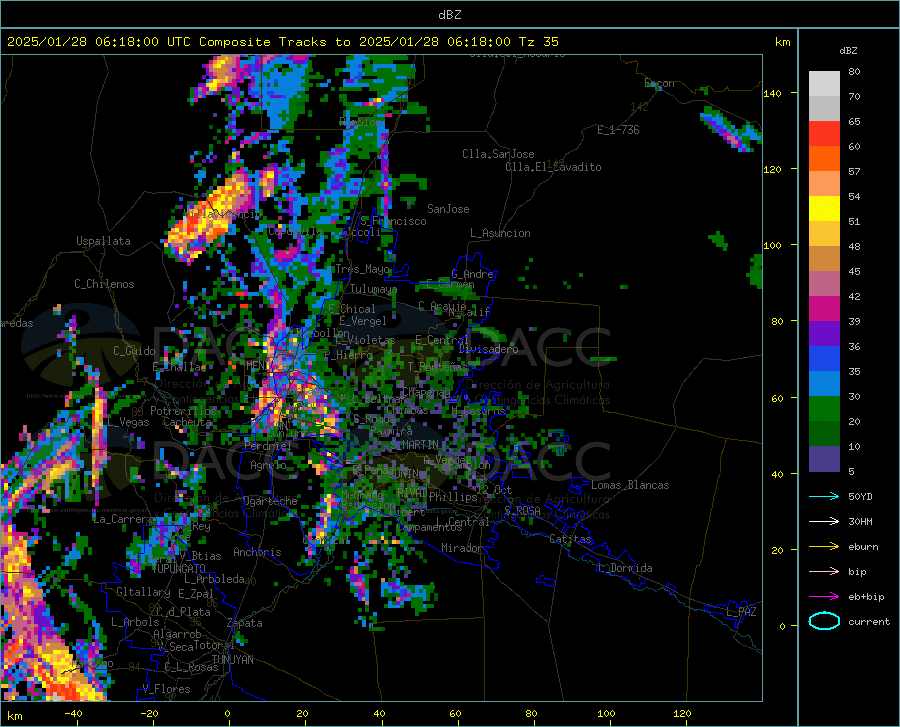
Task: Pick the bright yellow legend swatch
Action: tap(824, 208)
